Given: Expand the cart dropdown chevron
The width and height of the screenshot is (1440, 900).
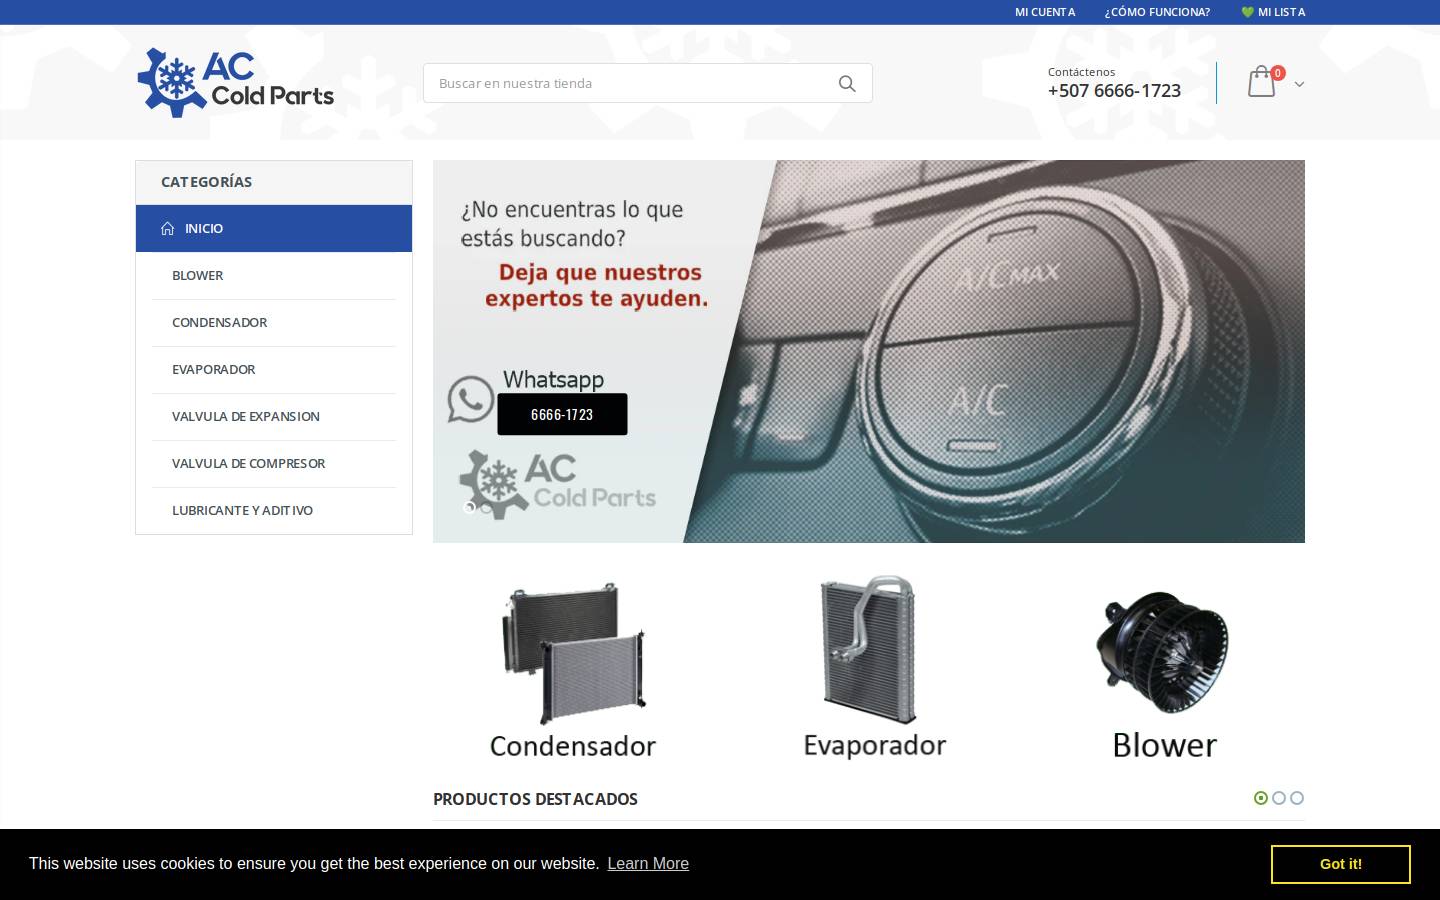Looking at the screenshot, I should tap(1299, 84).
